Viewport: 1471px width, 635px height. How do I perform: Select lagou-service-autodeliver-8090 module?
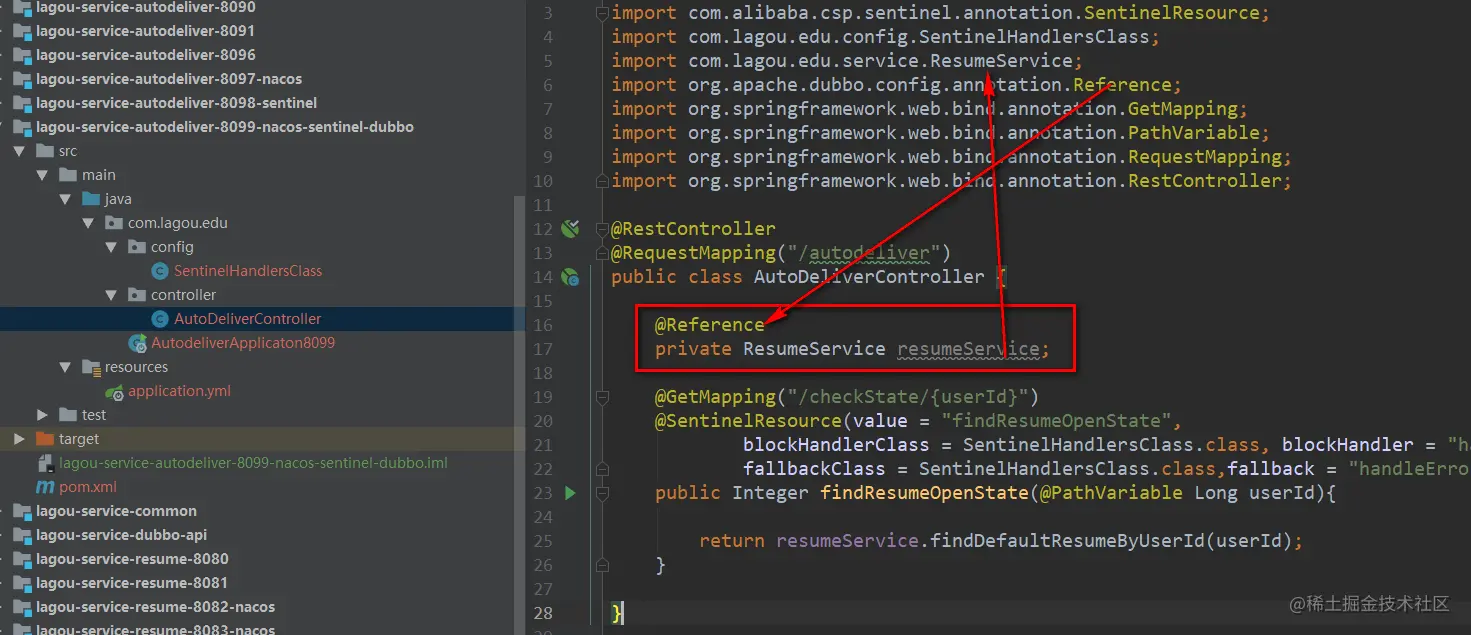[145, 7]
